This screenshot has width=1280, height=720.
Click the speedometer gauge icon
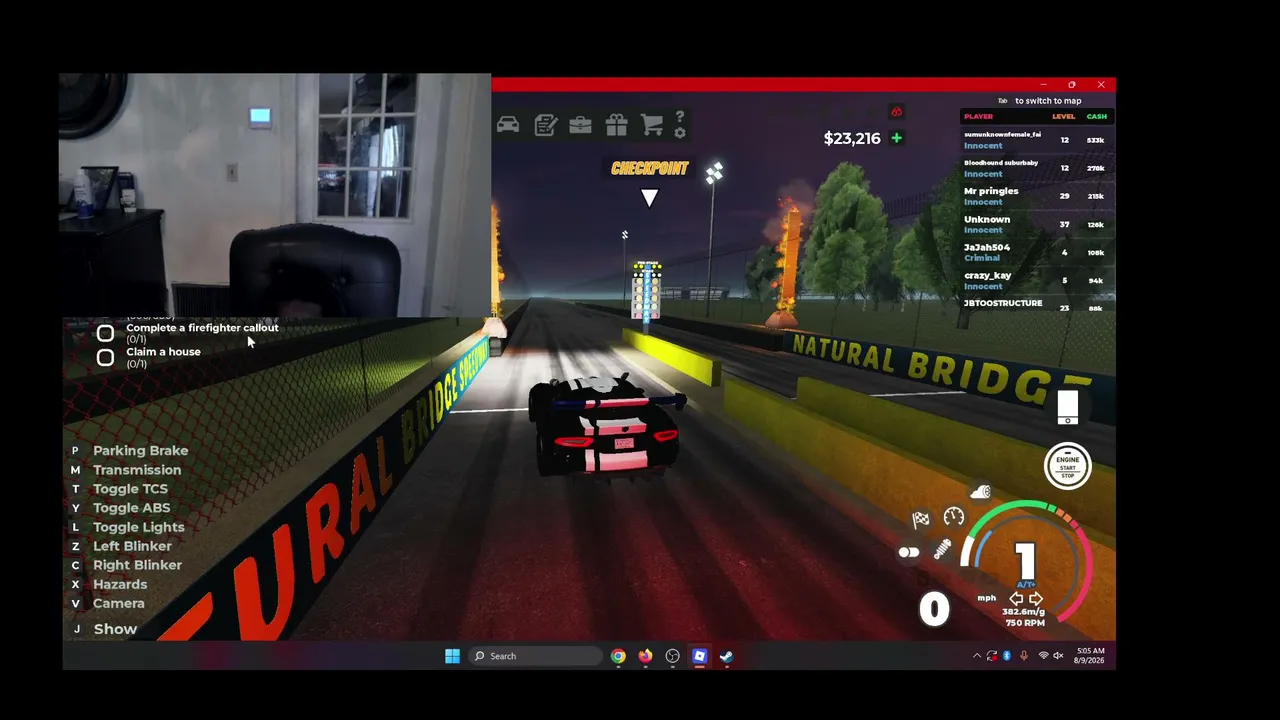click(x=954, y=517)
